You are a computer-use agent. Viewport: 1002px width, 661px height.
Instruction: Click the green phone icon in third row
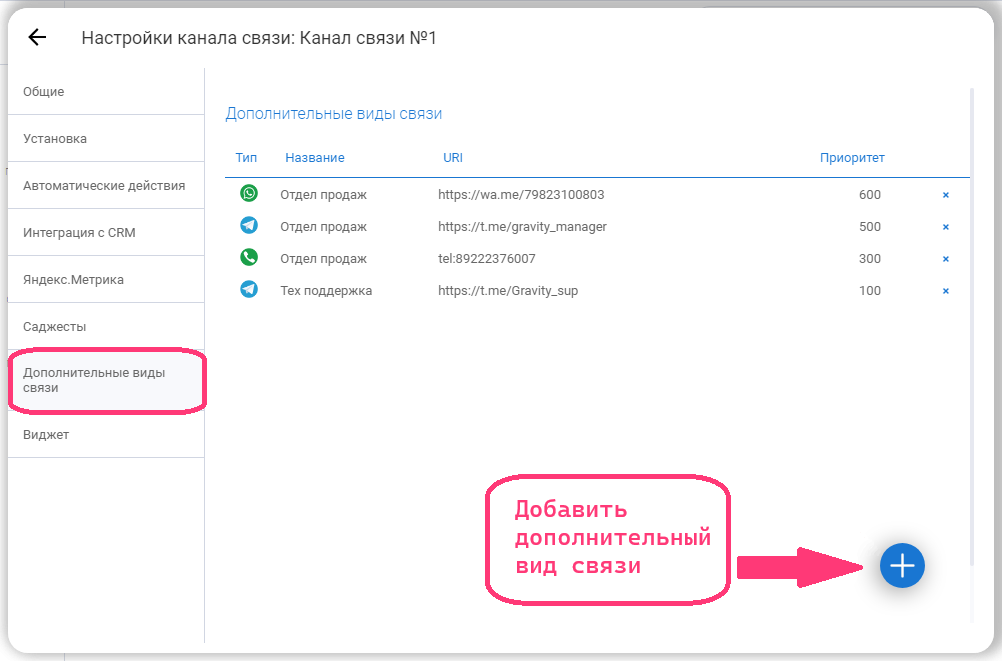(x=249, y=258)
